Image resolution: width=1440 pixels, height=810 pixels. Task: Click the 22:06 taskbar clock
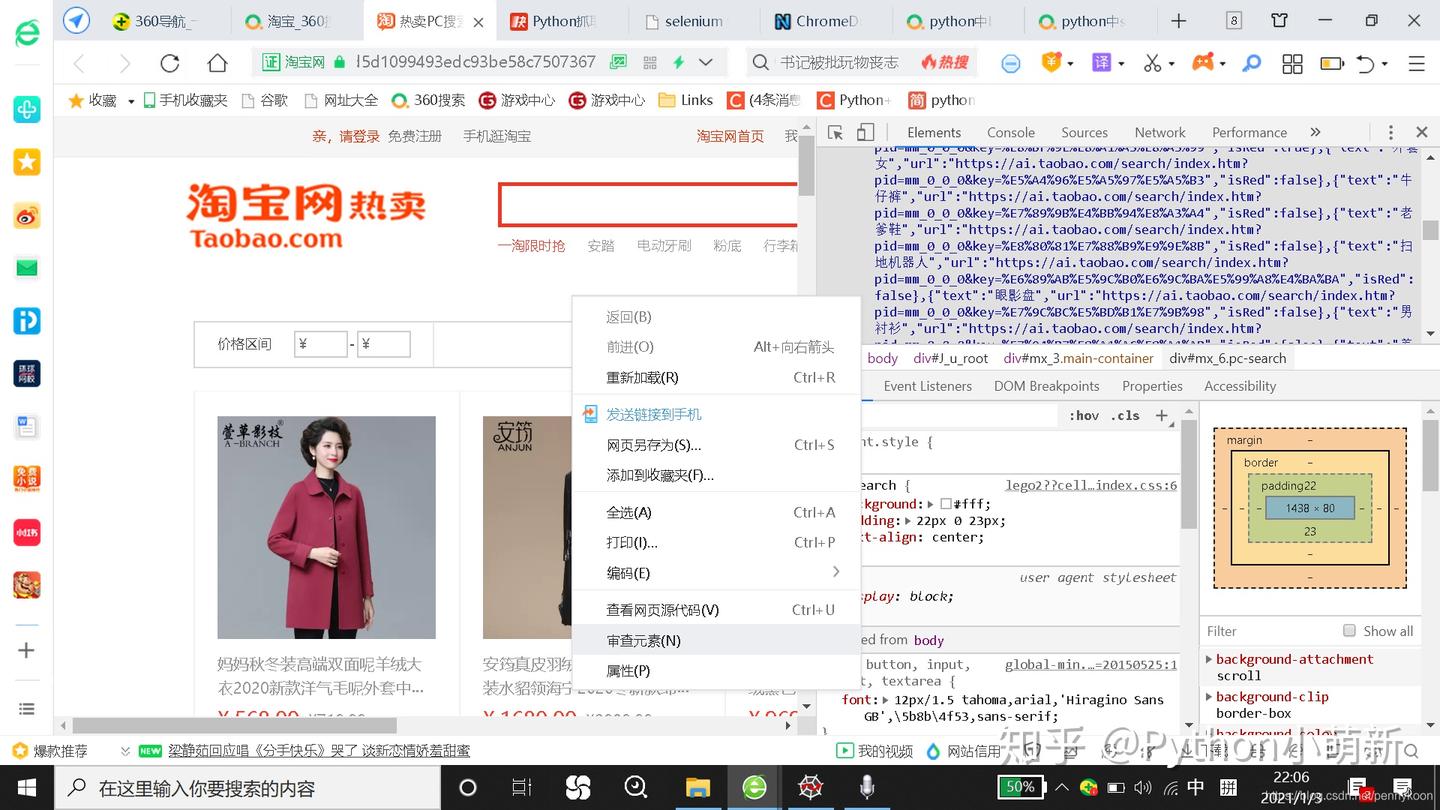point(1290,777)
